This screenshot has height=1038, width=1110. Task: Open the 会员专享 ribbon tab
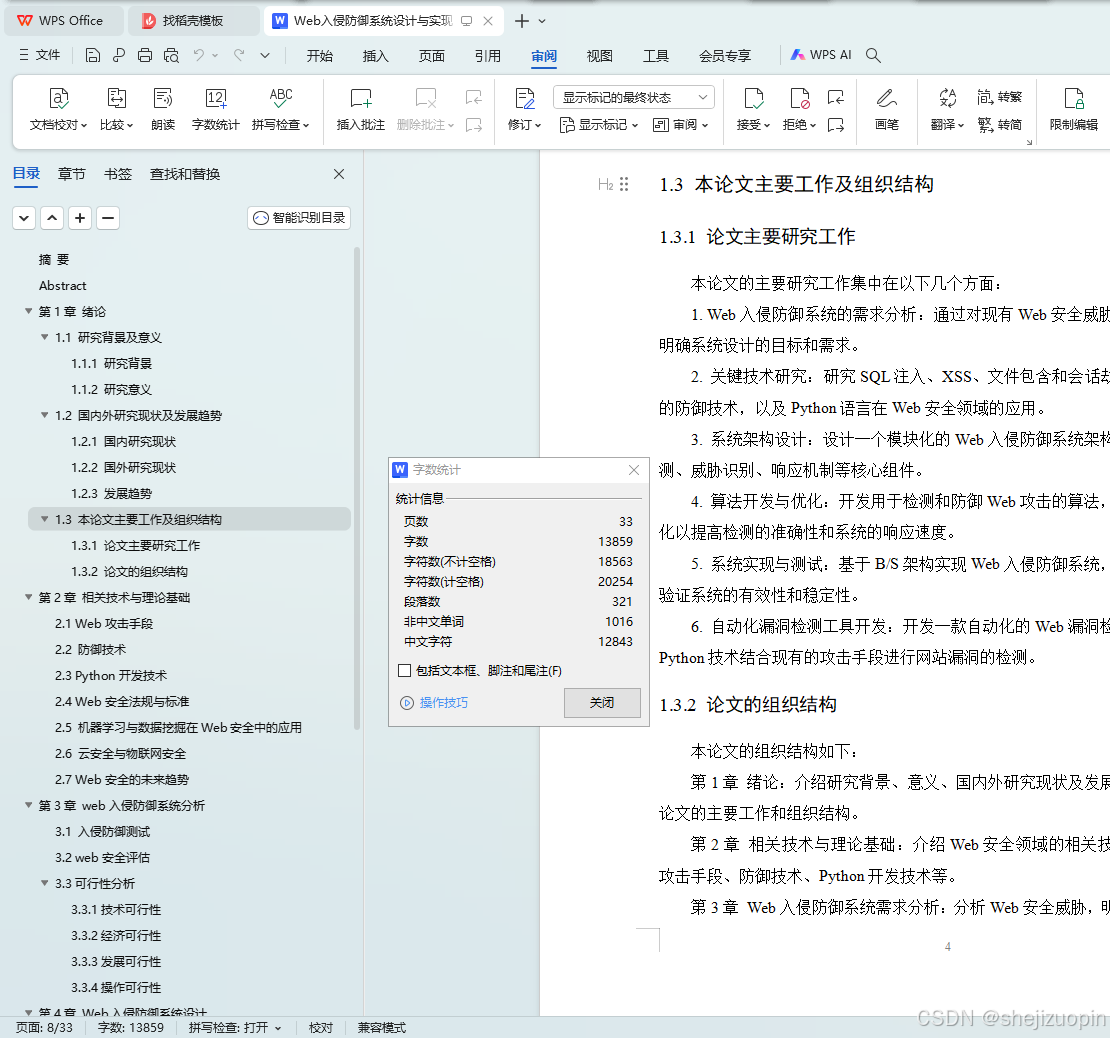point(725,56)
